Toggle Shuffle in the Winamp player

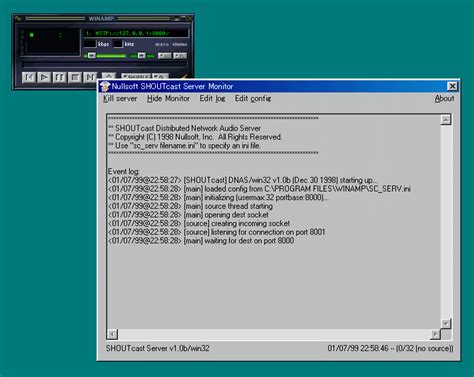click(x=136, y=76)
